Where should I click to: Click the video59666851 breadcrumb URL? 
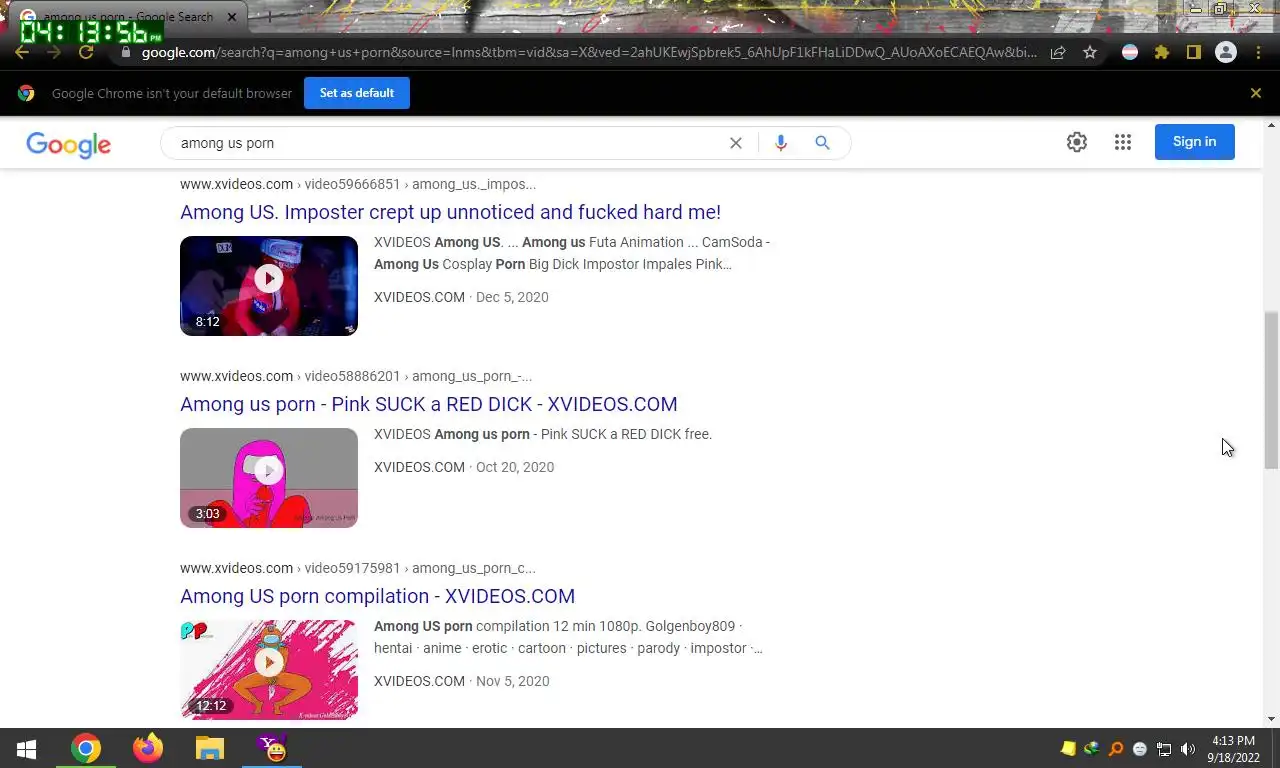[x=358, y=184]
